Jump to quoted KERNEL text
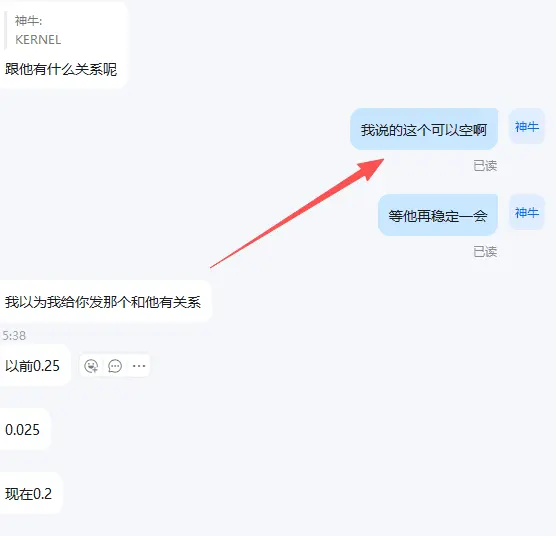The width and height of the screenshot is (556, 536). pyautogui.click(x=38, y=40)
